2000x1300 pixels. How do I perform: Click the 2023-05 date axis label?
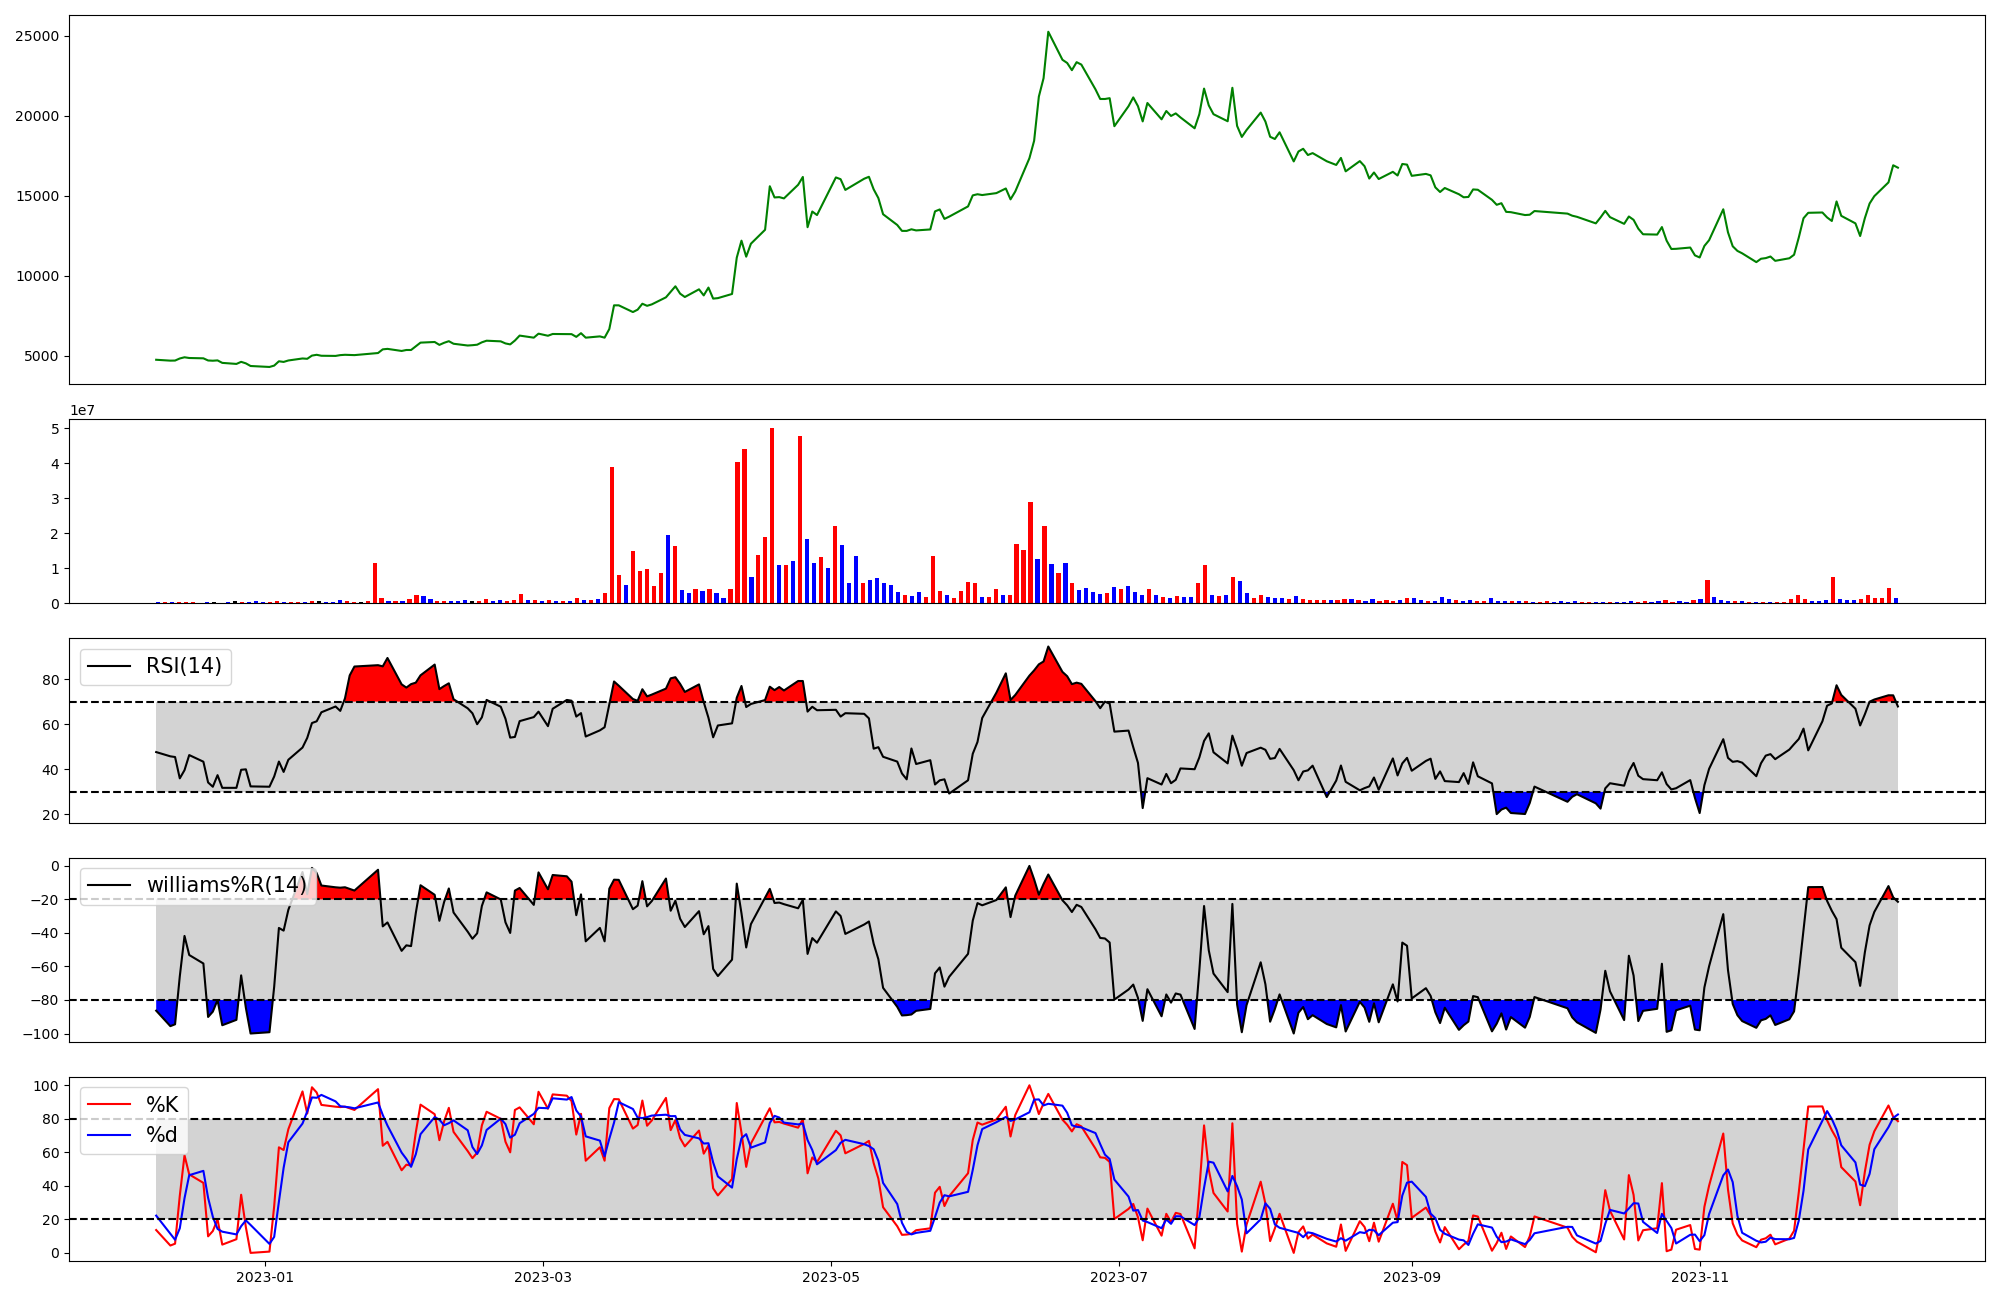click(830, 1277)
